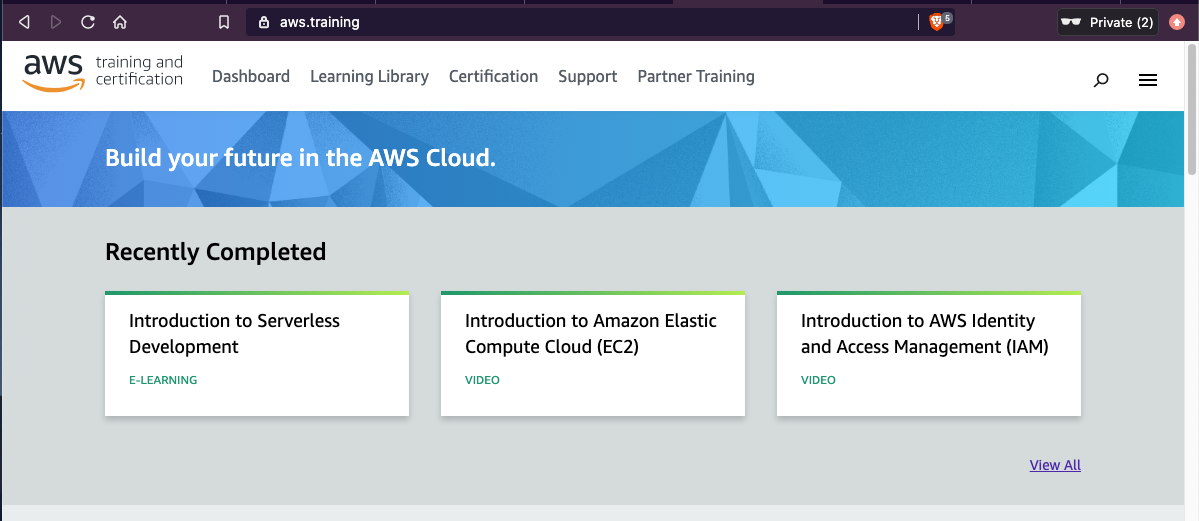Reload the page with refresh icon
1199x521 pixels.
click(x=88, y=22)
